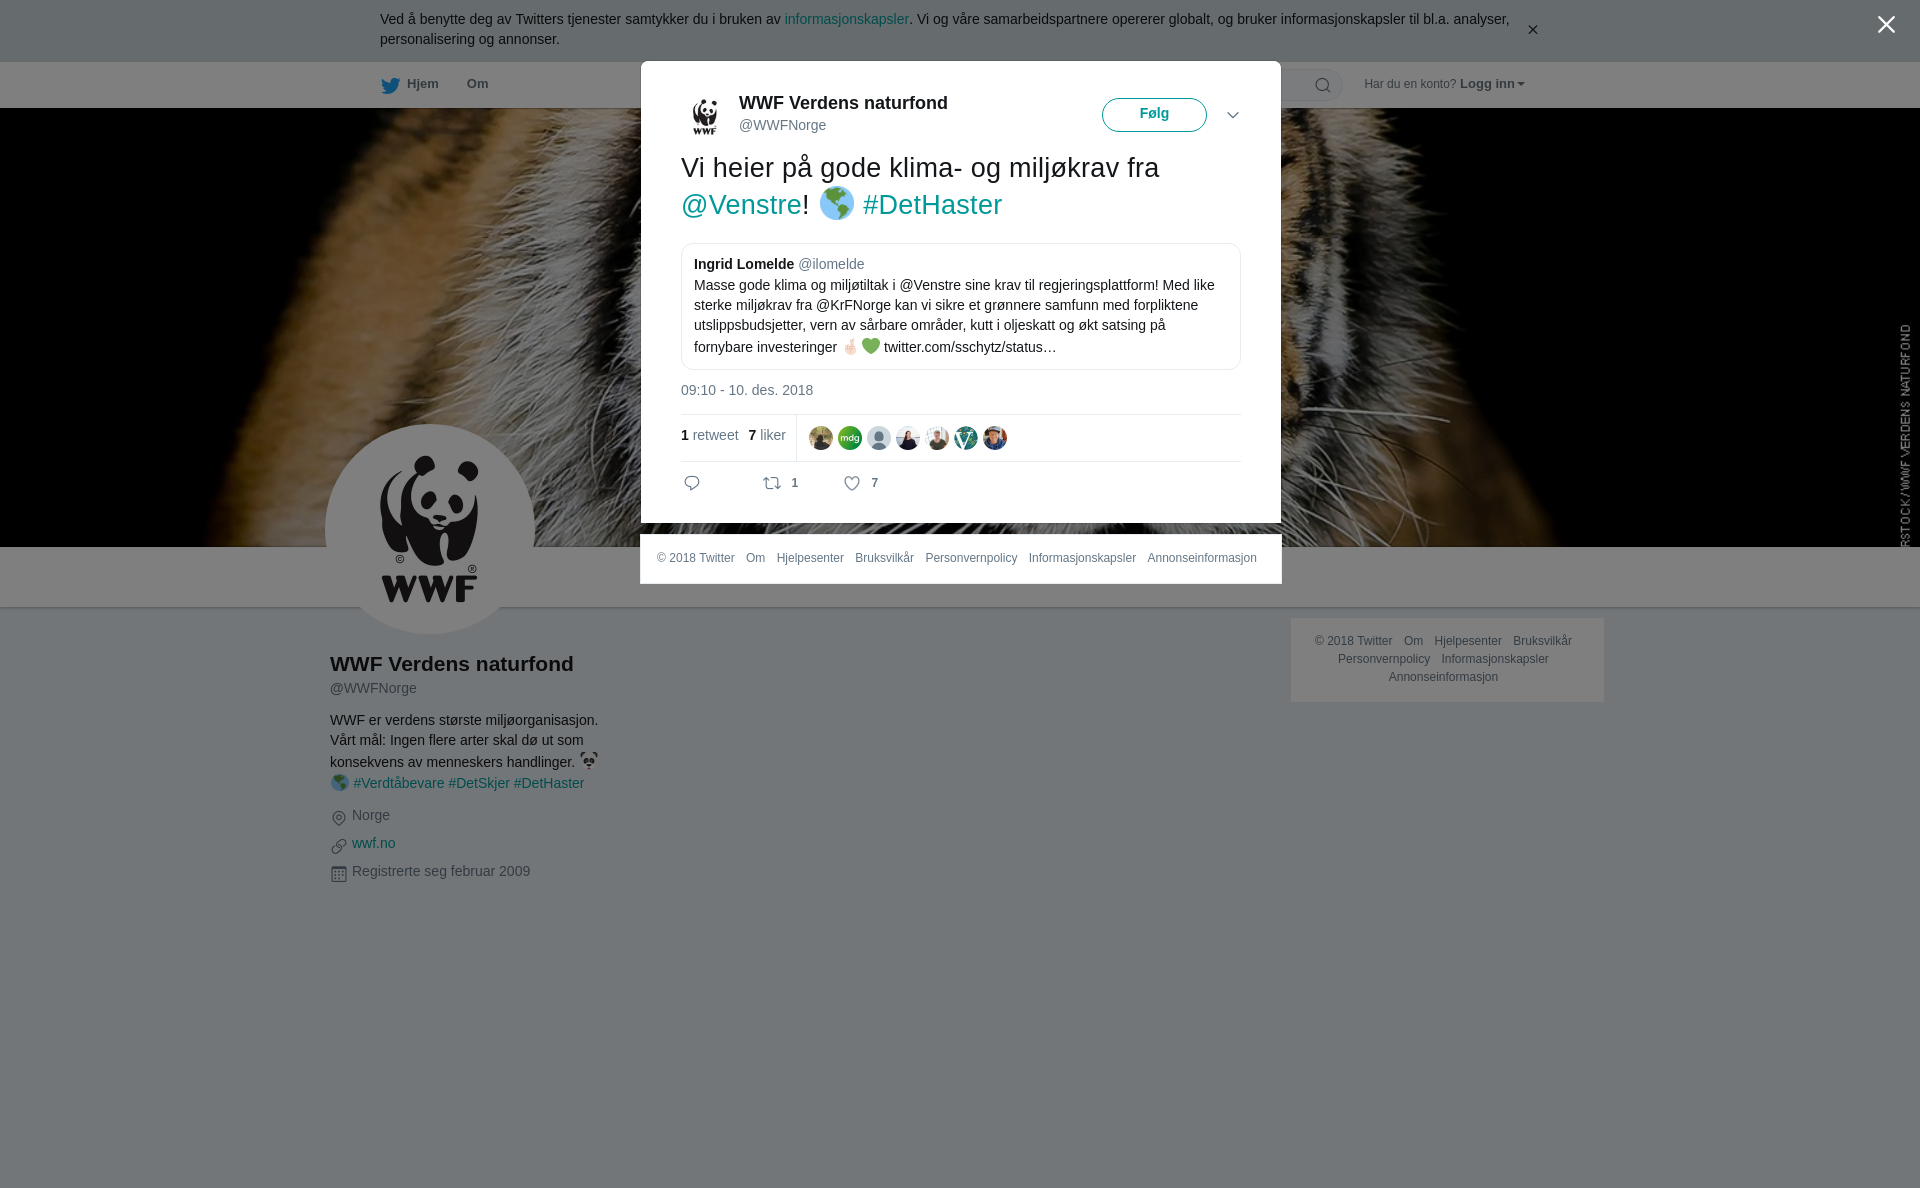Click the search magnifier icon
Viewport: 1920px width, 1188px height.
pos(1322,85)
